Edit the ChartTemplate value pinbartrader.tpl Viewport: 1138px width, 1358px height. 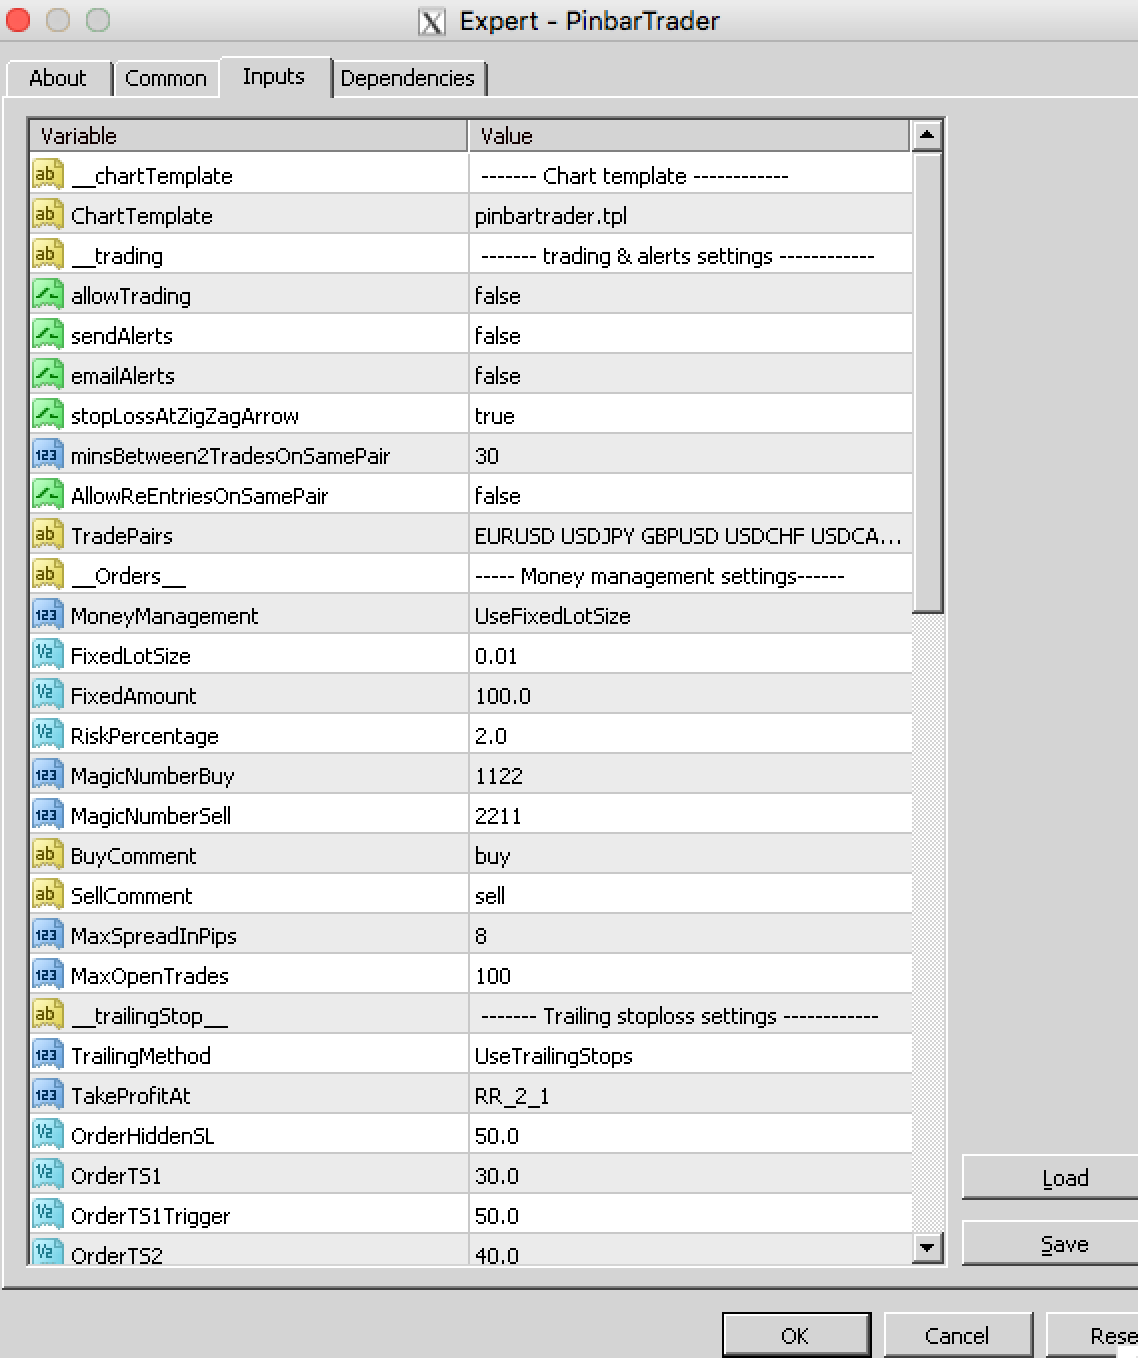(x=690, y=215)
